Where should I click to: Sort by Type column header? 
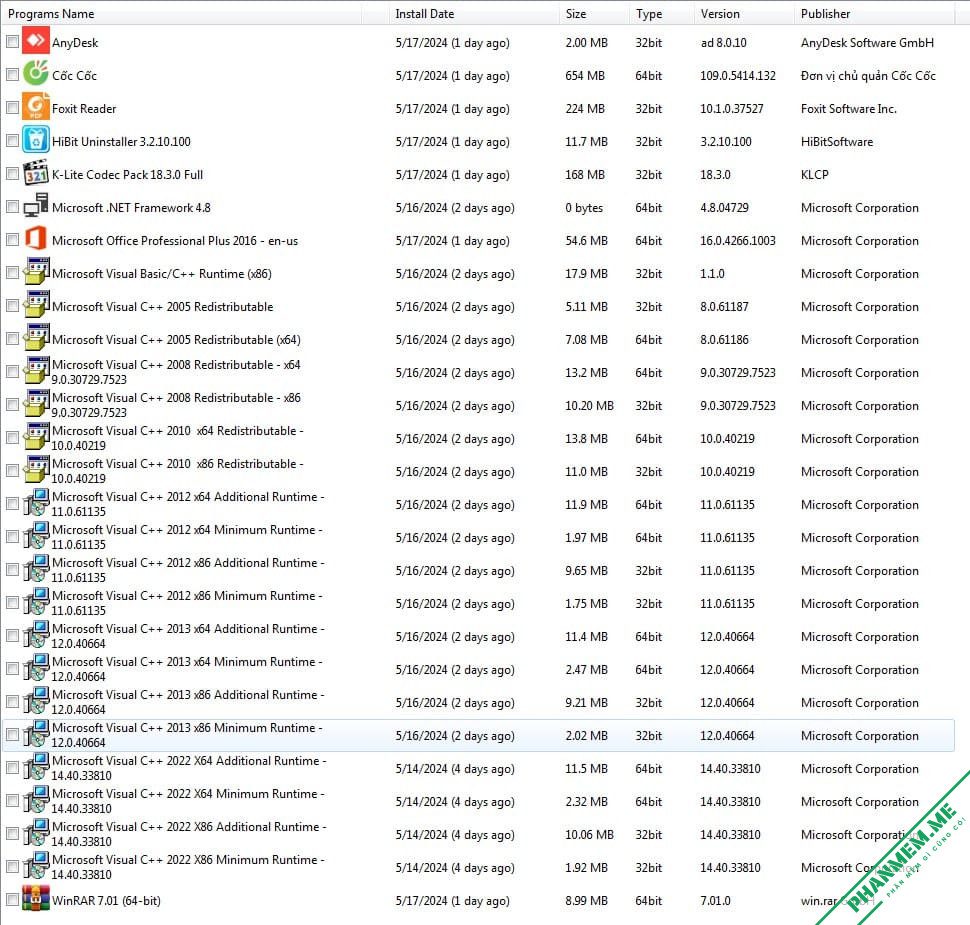click(x=661, y=14)
